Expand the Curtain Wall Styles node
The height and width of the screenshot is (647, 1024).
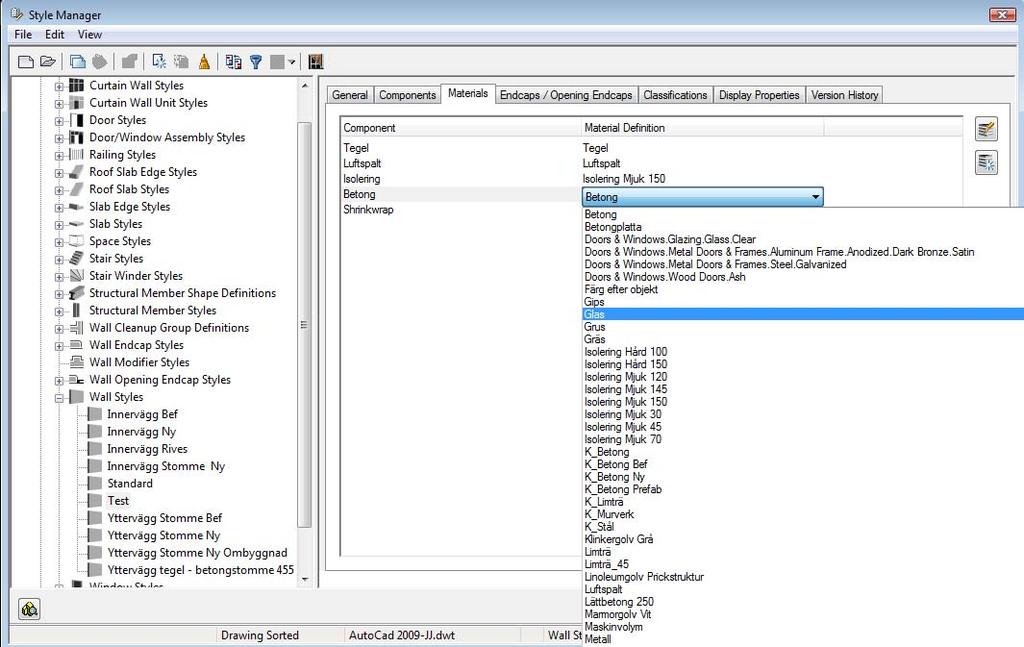pos(59,86)
